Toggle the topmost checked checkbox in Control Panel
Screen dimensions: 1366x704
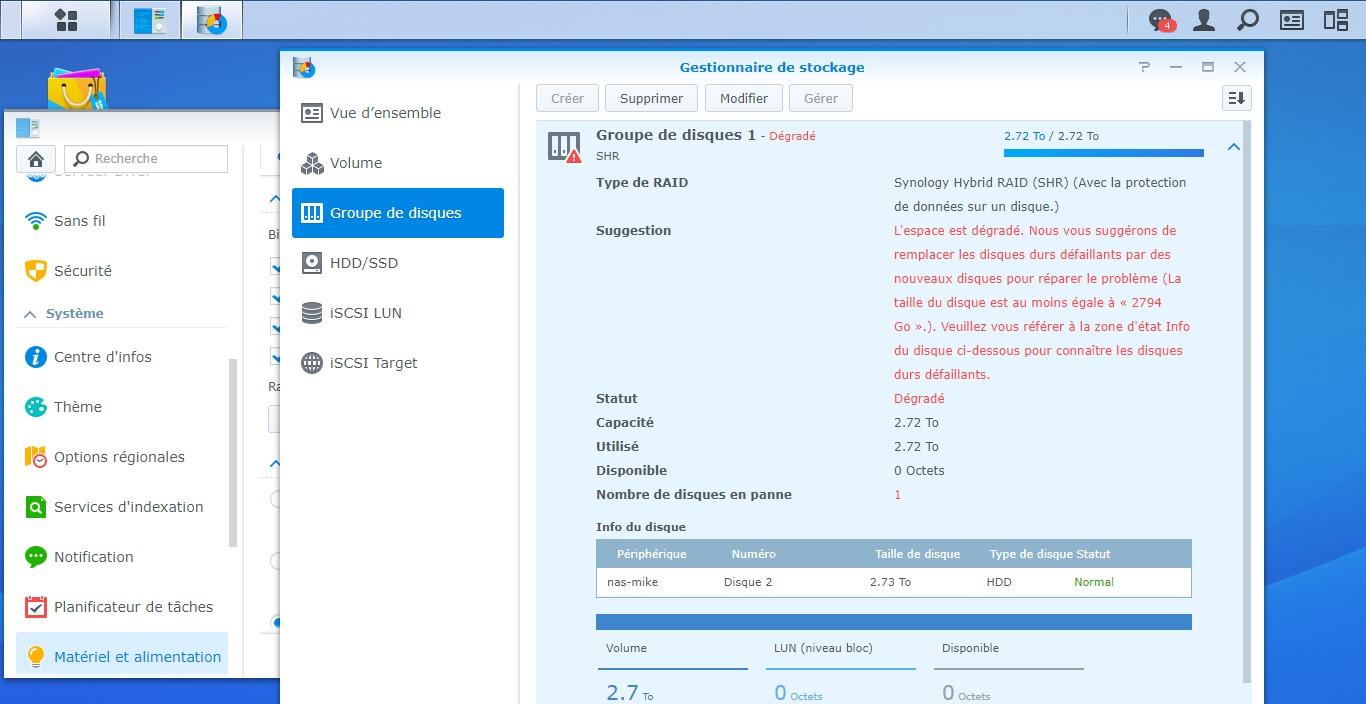pos(276,267)
